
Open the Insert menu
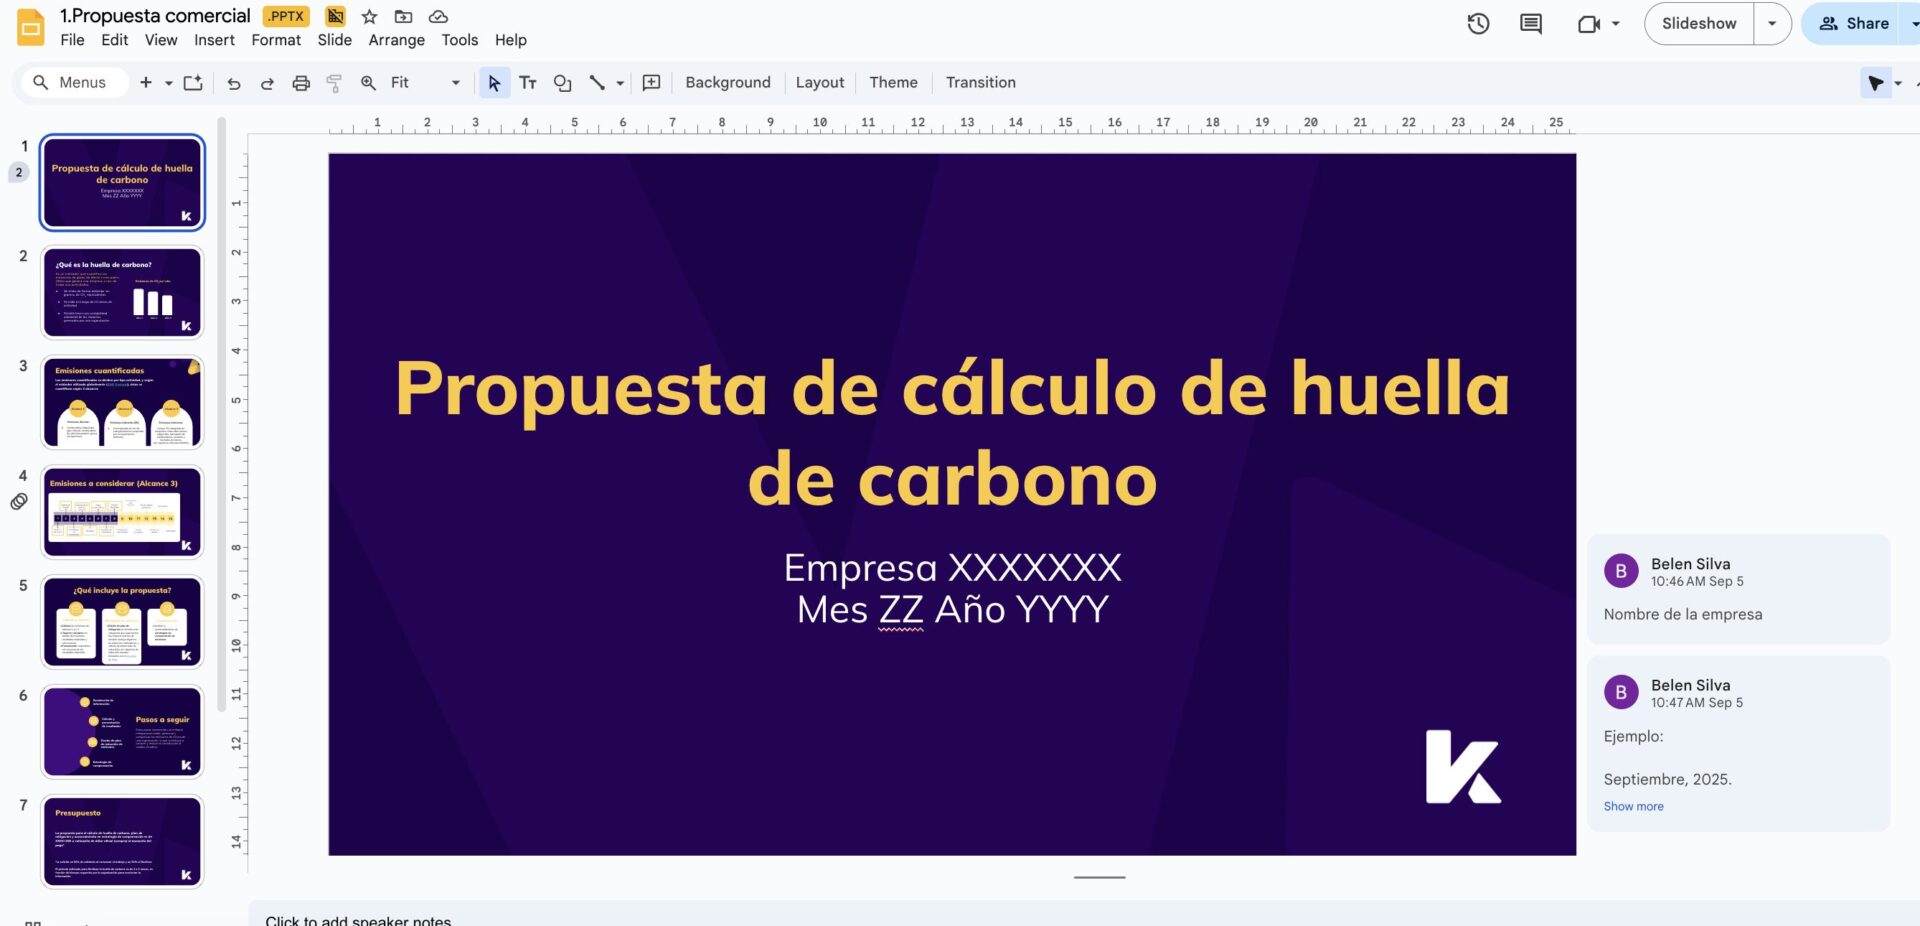tap(214, 40)
